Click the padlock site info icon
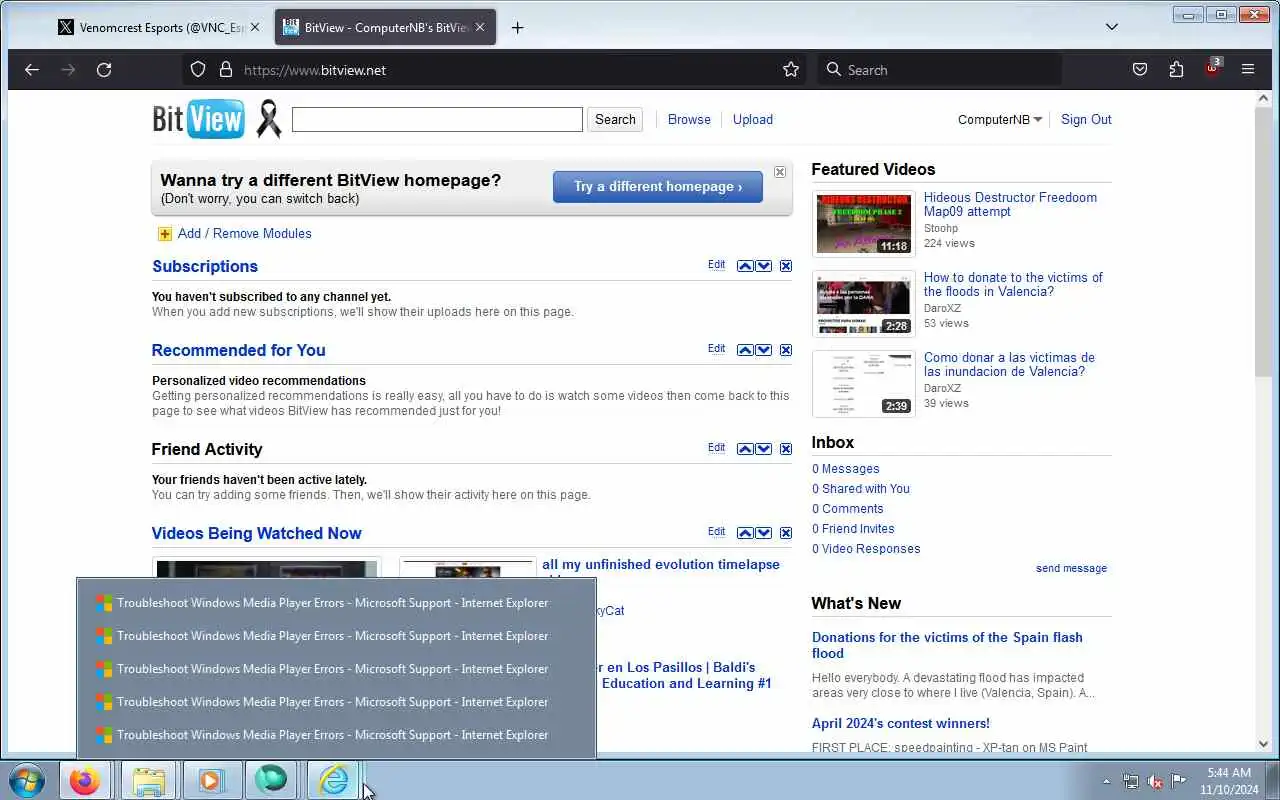Viewport: 1280px width, 800px height. (x=226, y=70)
